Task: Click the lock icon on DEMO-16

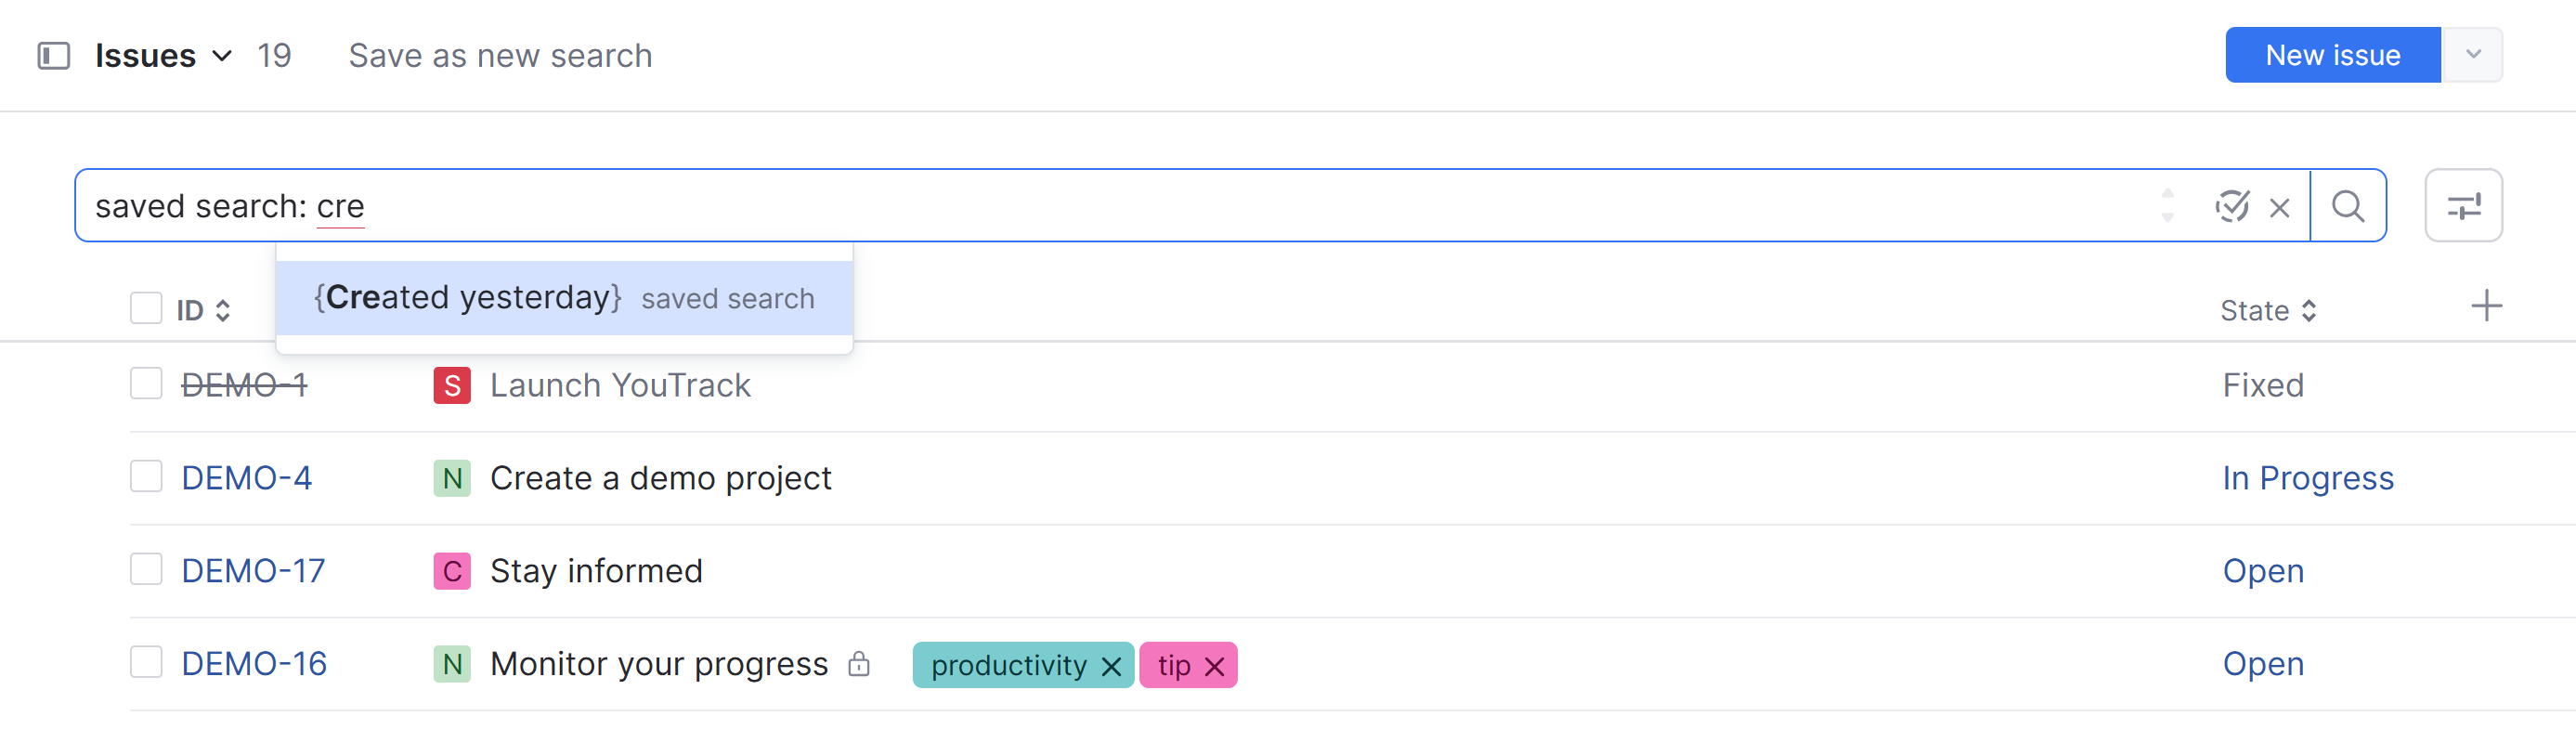Action: click(x=858, y=664)
